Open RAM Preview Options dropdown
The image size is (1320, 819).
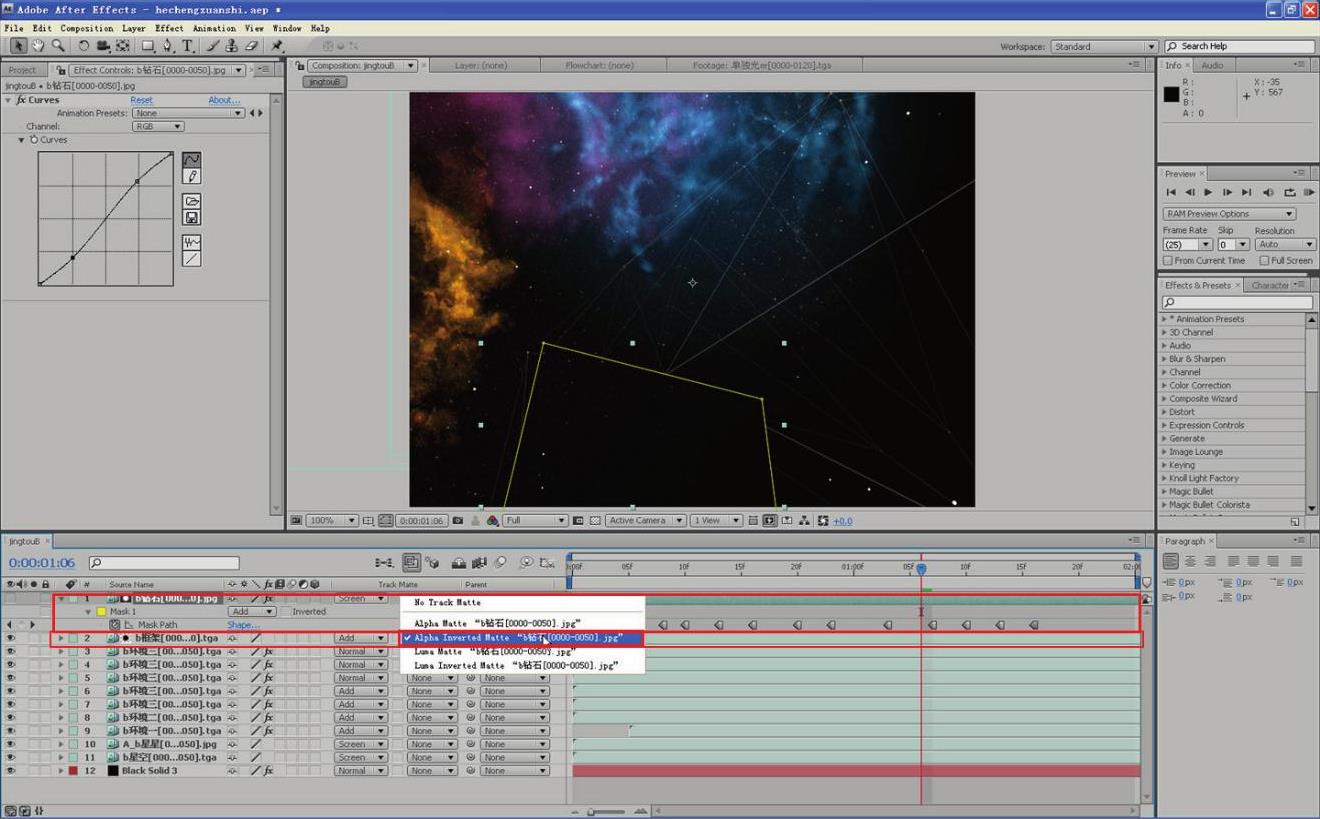(x=1229, y=214)
